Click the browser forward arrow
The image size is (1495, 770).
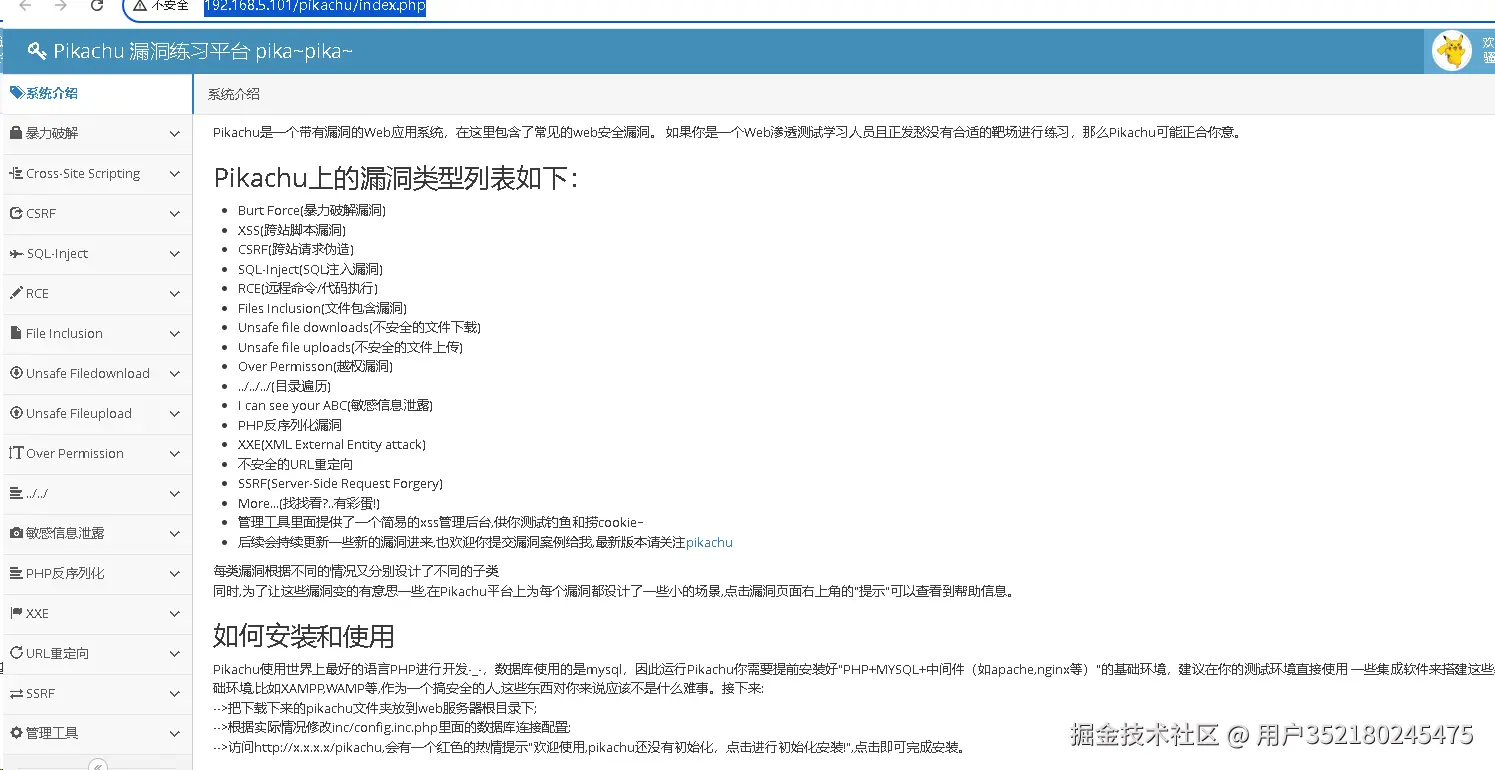[61, 6]
